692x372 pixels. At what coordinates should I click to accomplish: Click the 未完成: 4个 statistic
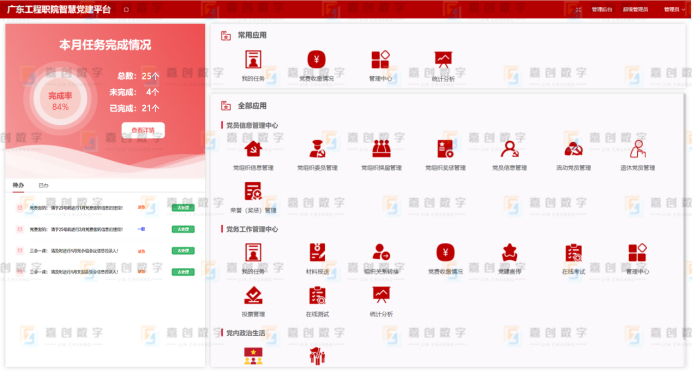[x=134, y=92]
